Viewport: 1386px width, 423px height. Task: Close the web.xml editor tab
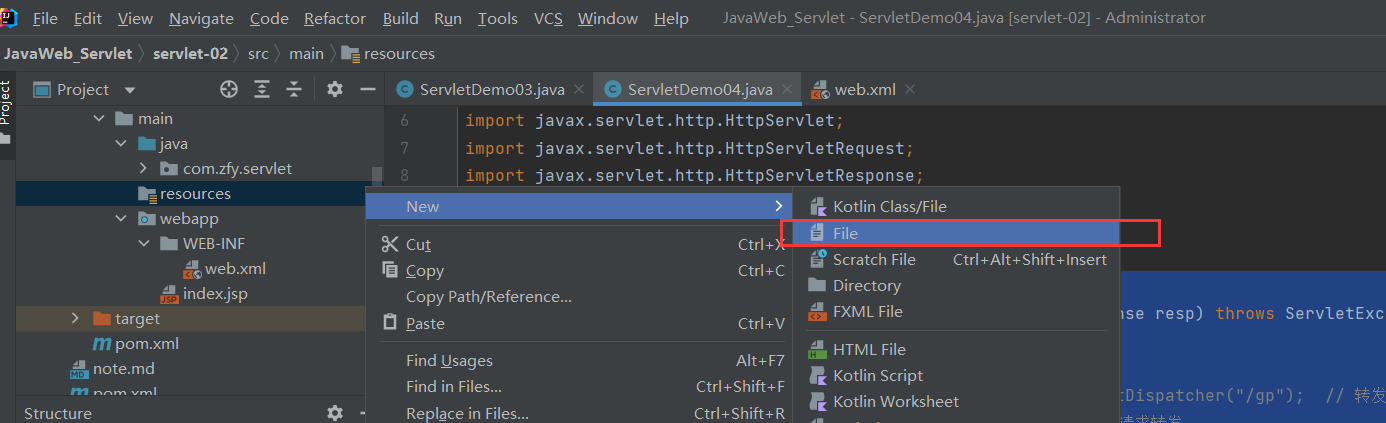(909, 90)
